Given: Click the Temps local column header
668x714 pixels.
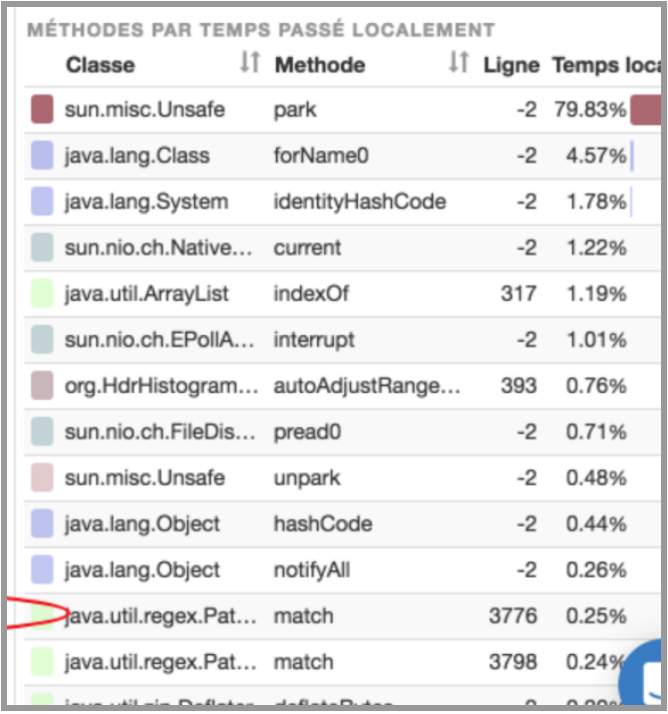Looking at the screenshot, I should point(603,65).
